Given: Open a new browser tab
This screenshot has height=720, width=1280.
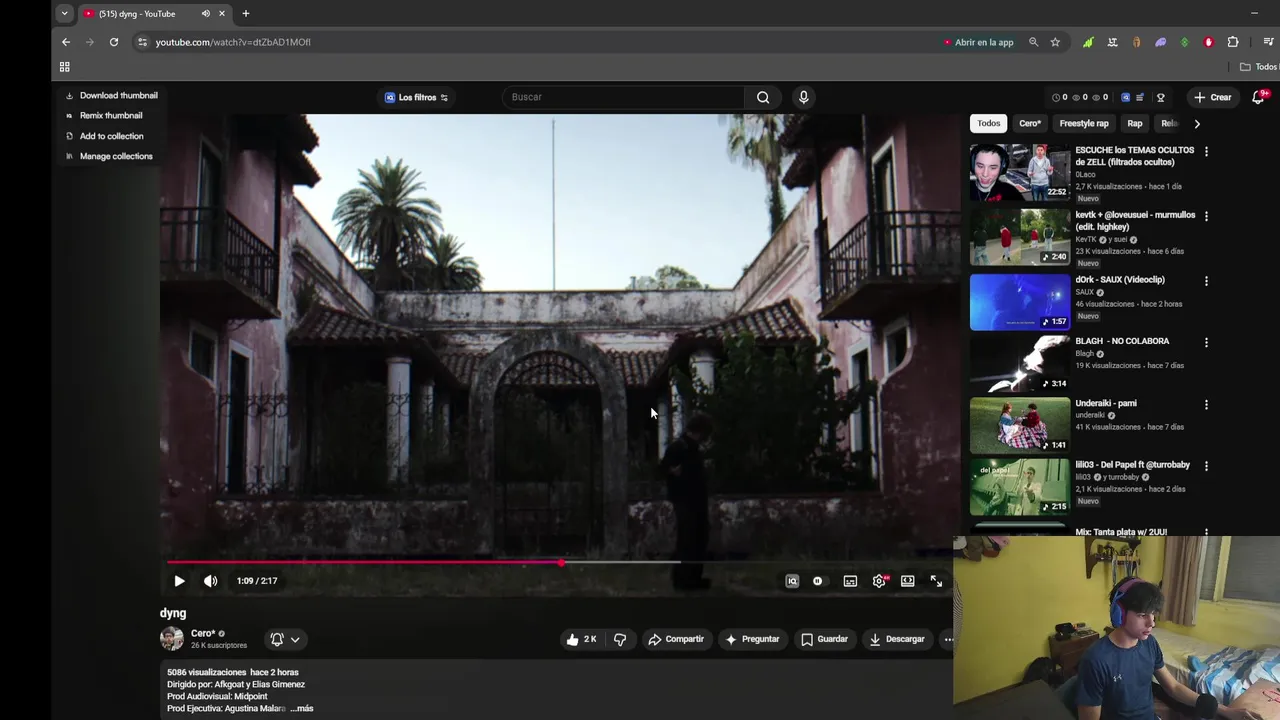Looking at the screenshot, I should (x=245, y=14).
